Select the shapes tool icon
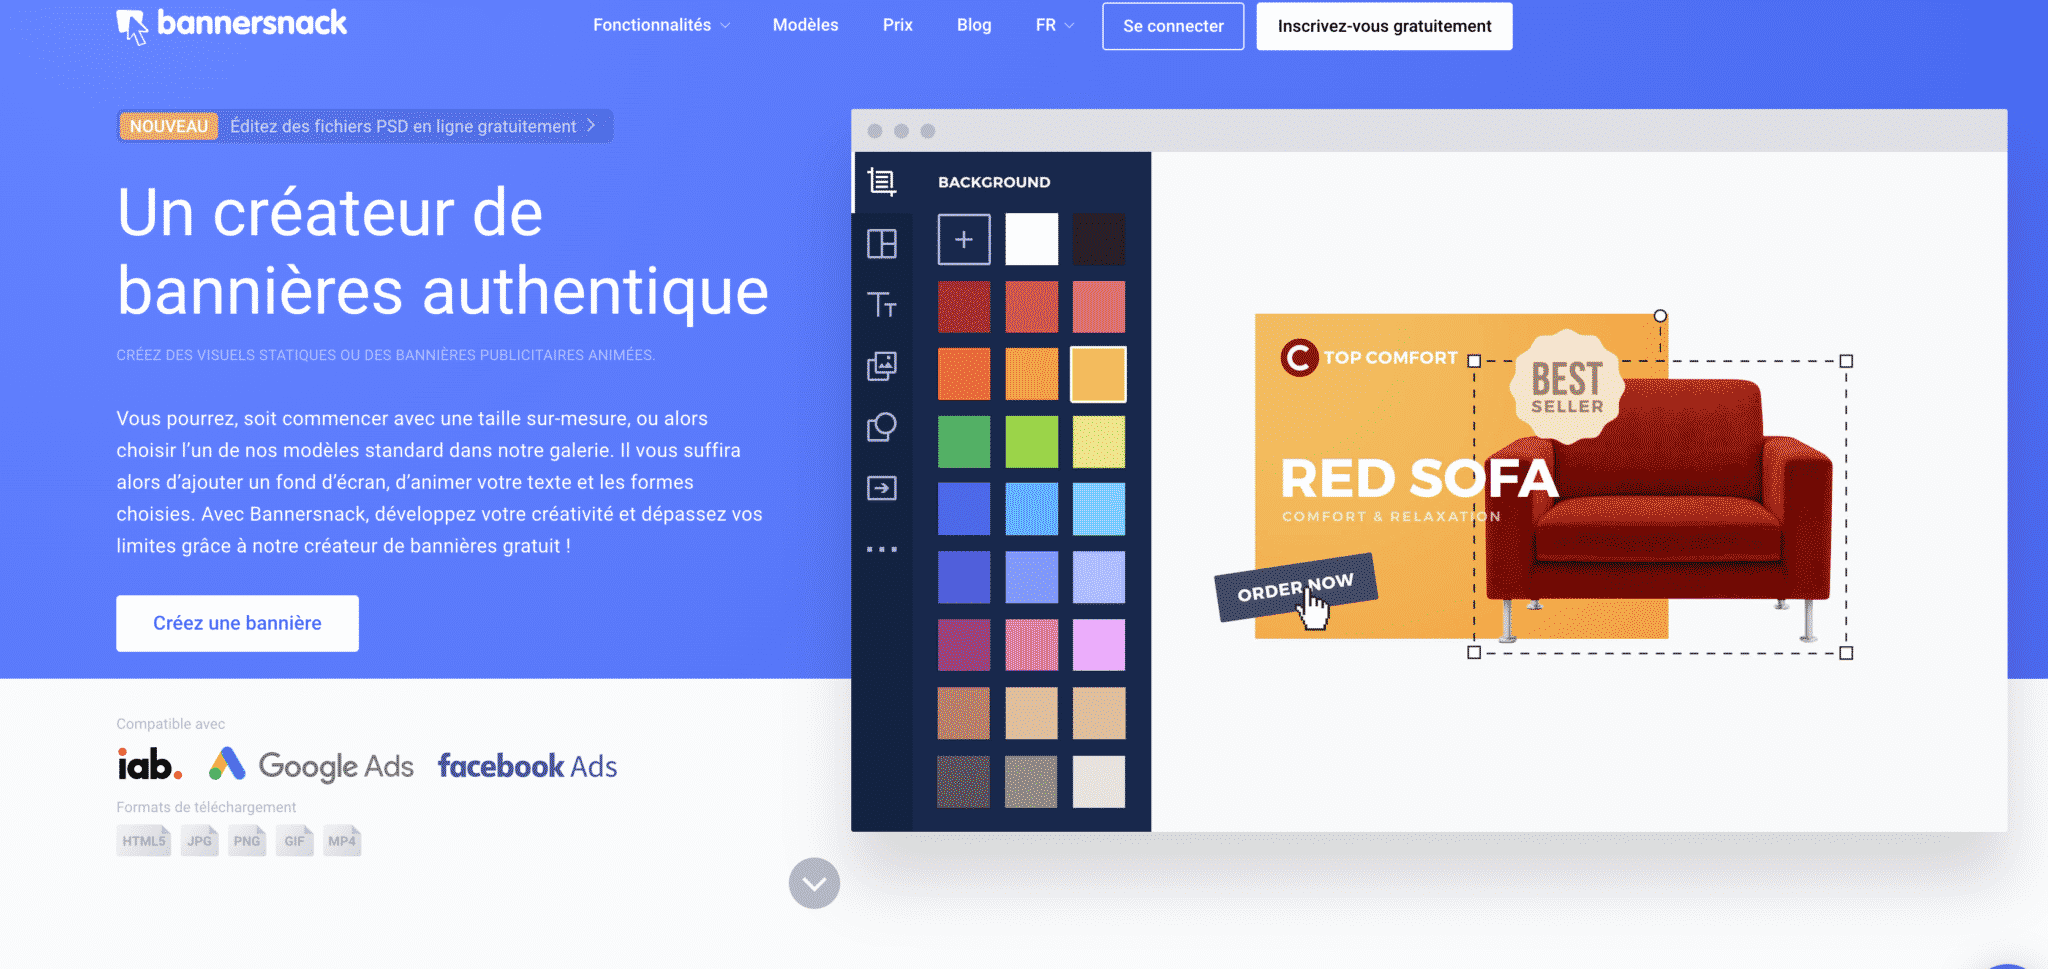Screen dimensions: 2048x969 [x=881, y=427]
